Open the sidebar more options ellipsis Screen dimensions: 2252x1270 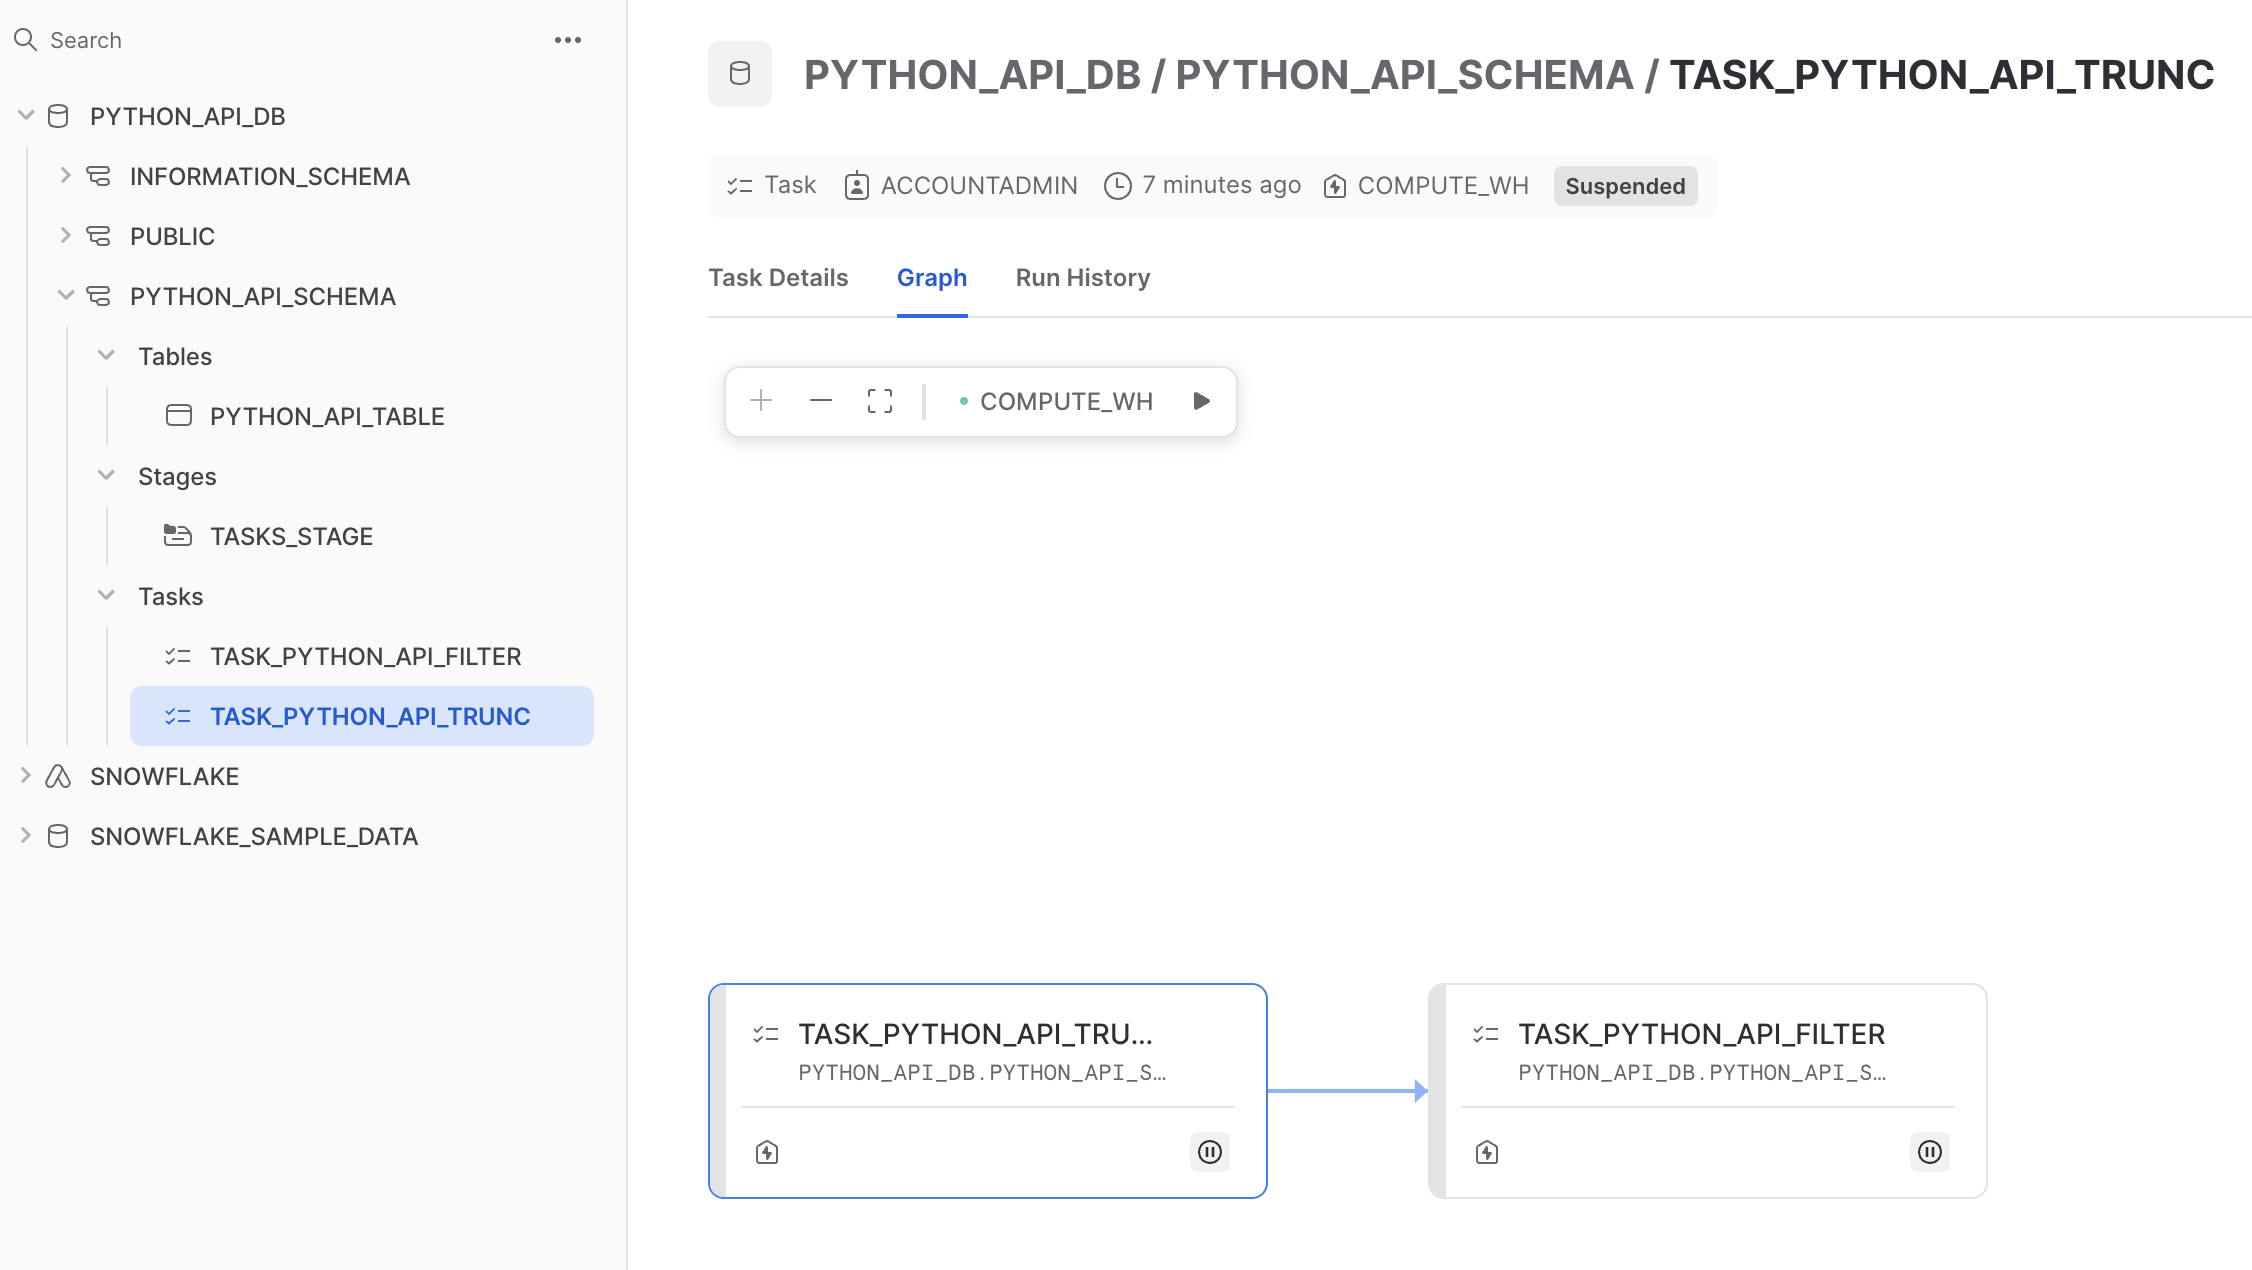click(x=568, y=40)
